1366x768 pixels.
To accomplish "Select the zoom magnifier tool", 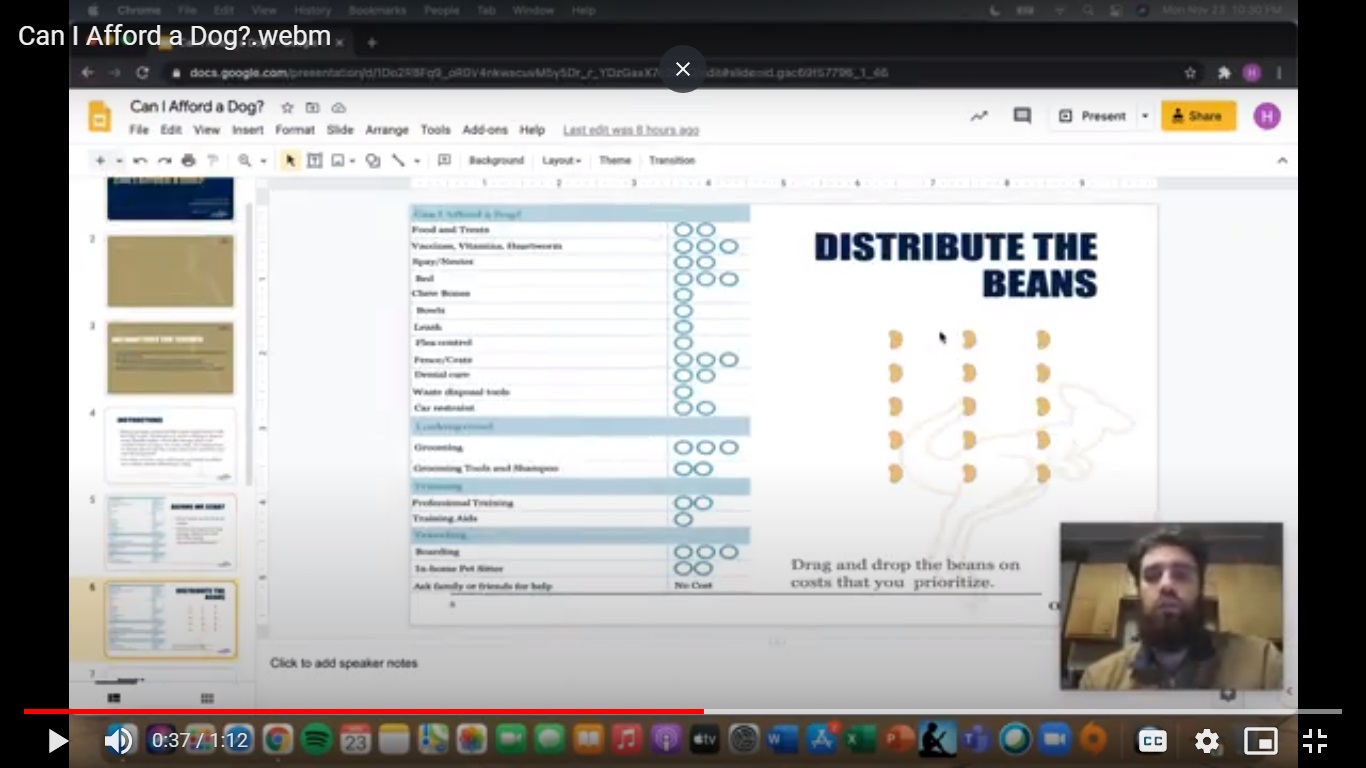I will coord(244,160).
